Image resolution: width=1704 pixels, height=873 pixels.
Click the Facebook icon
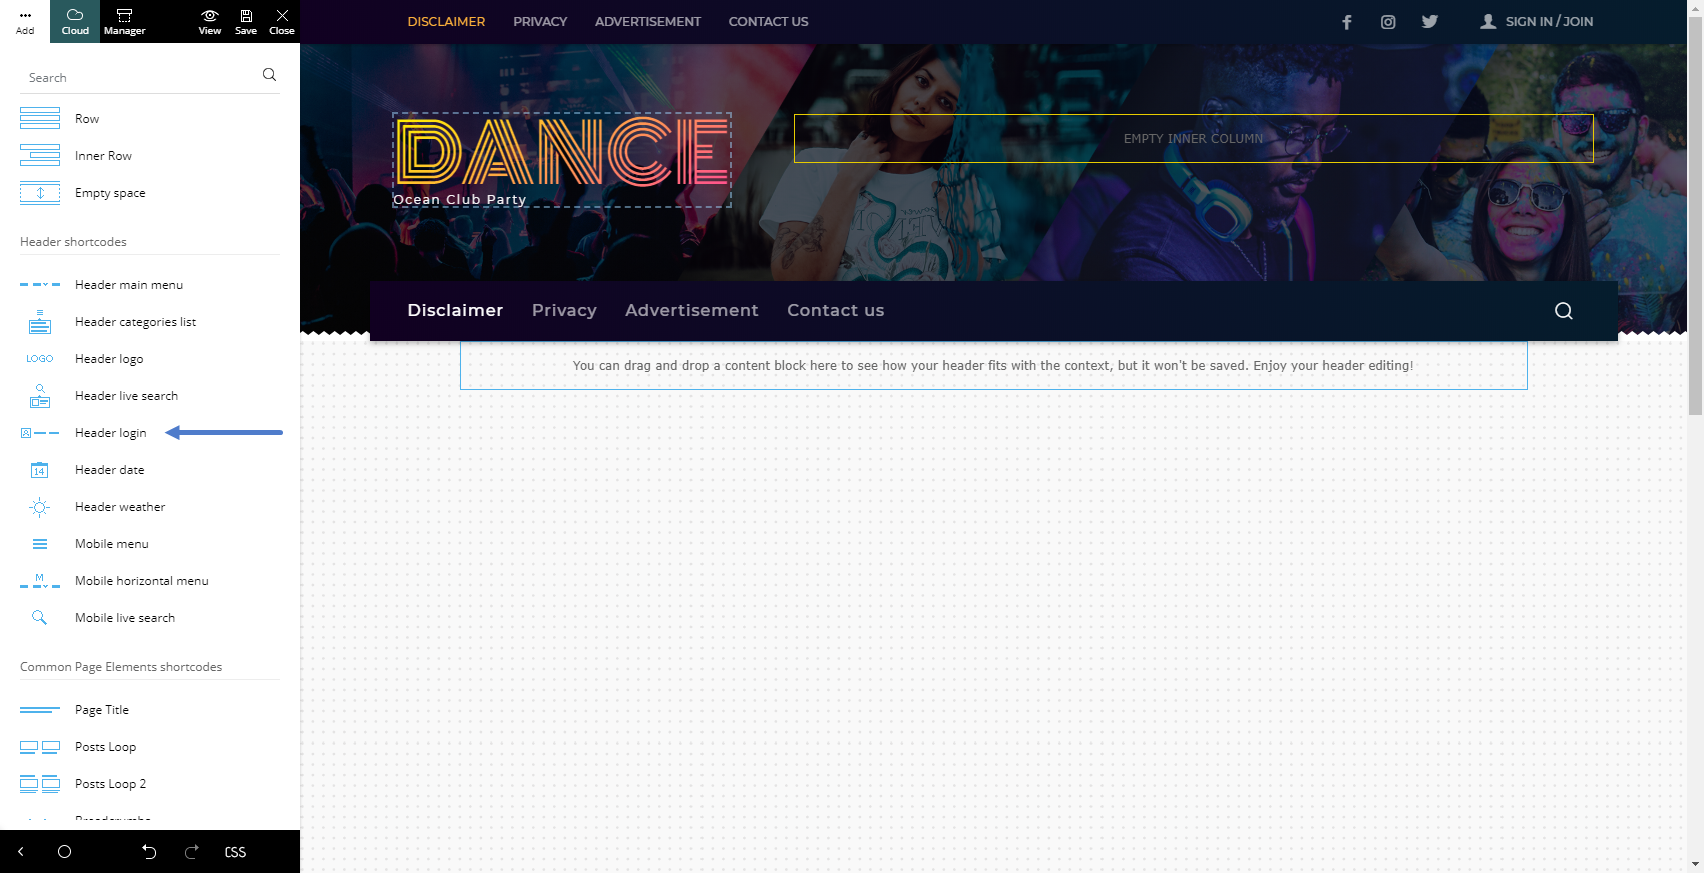tap(1347, 22)
